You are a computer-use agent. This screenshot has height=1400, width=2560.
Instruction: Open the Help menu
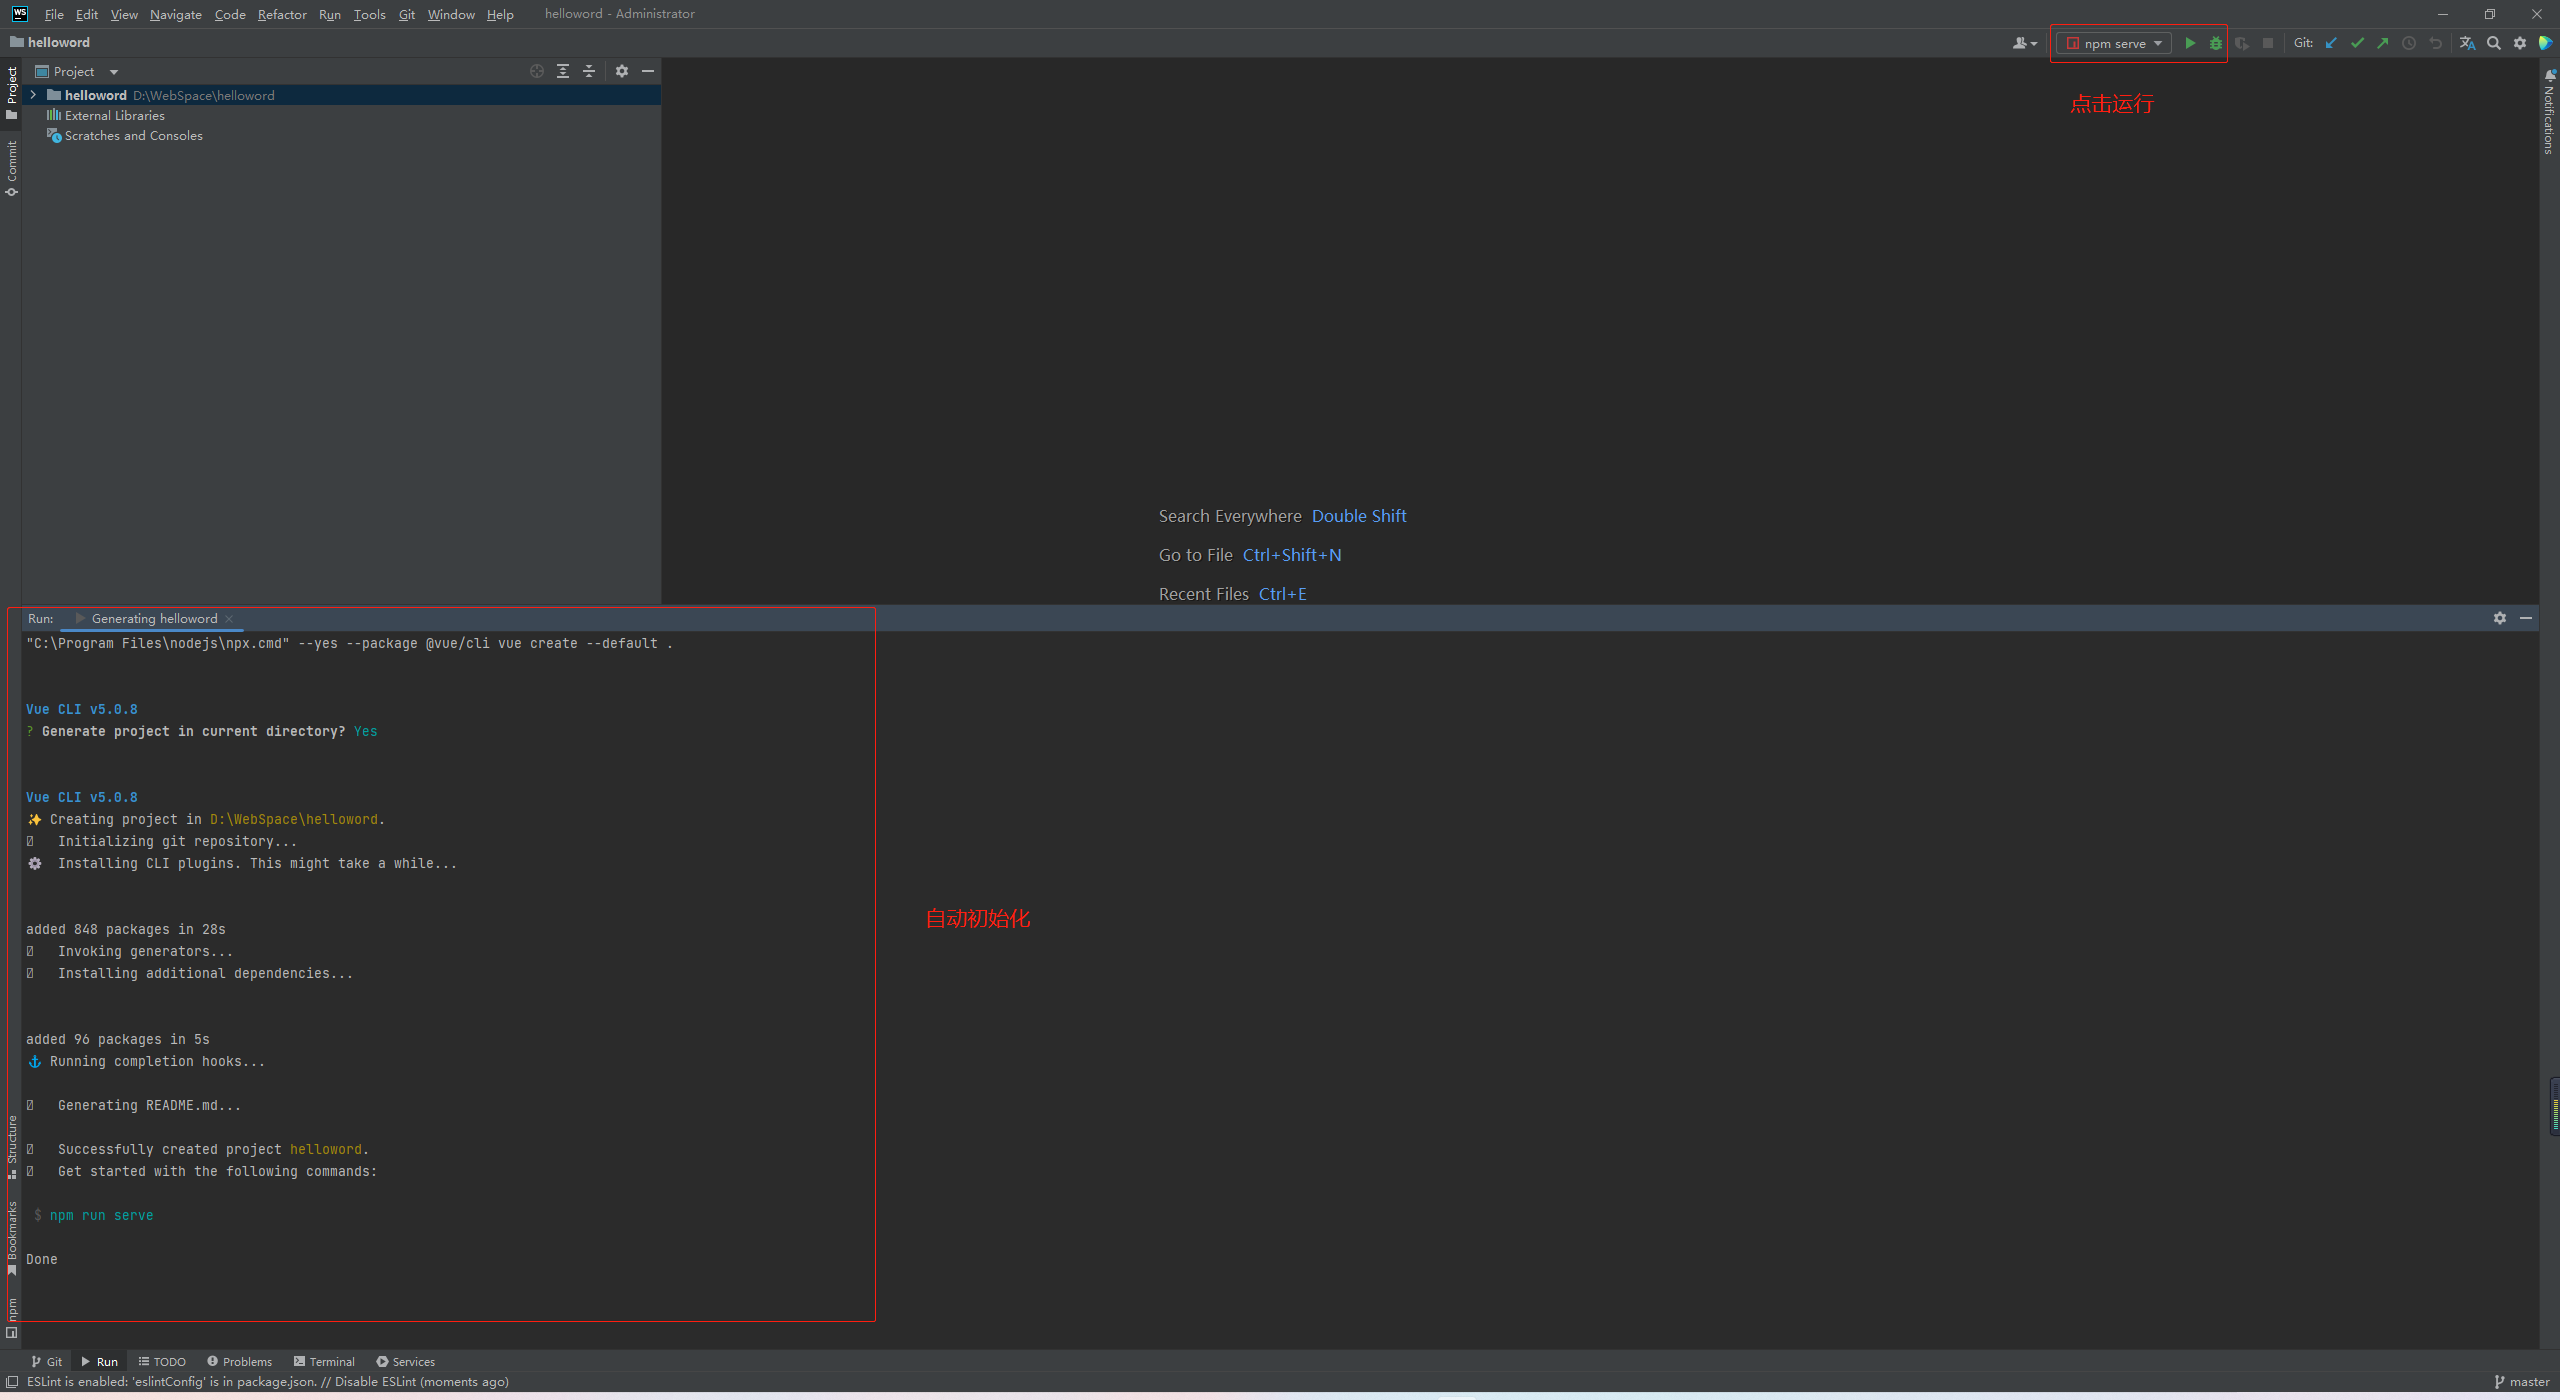pos(500,14)
